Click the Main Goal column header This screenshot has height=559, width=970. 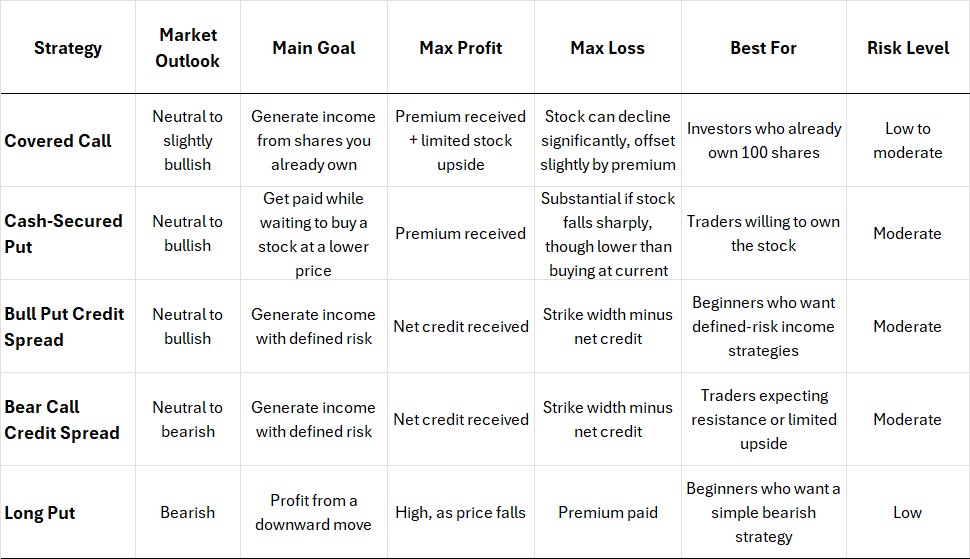click(x=313, y=48)
